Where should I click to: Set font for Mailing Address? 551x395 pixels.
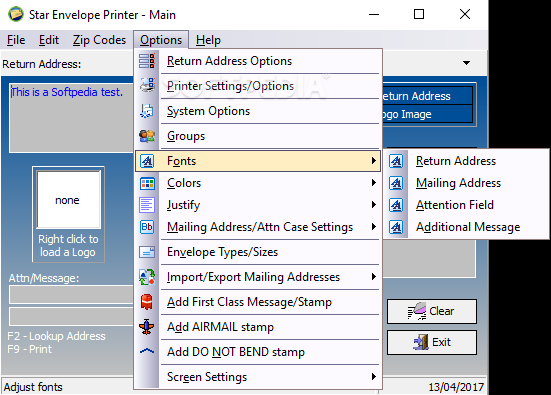pos(466,183)
